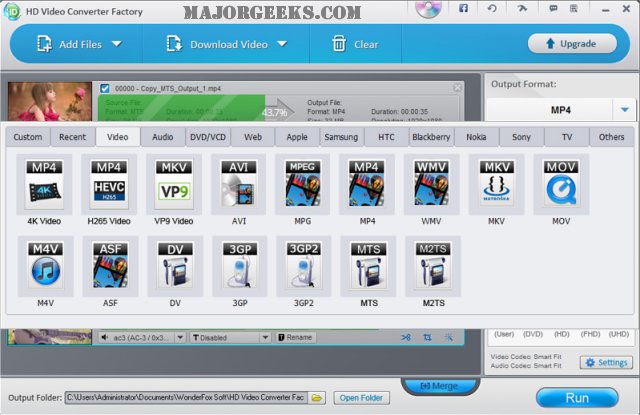Choose the 3GP format icon
The height and width of the screenshot is (415, 640).
click(240, 266)
